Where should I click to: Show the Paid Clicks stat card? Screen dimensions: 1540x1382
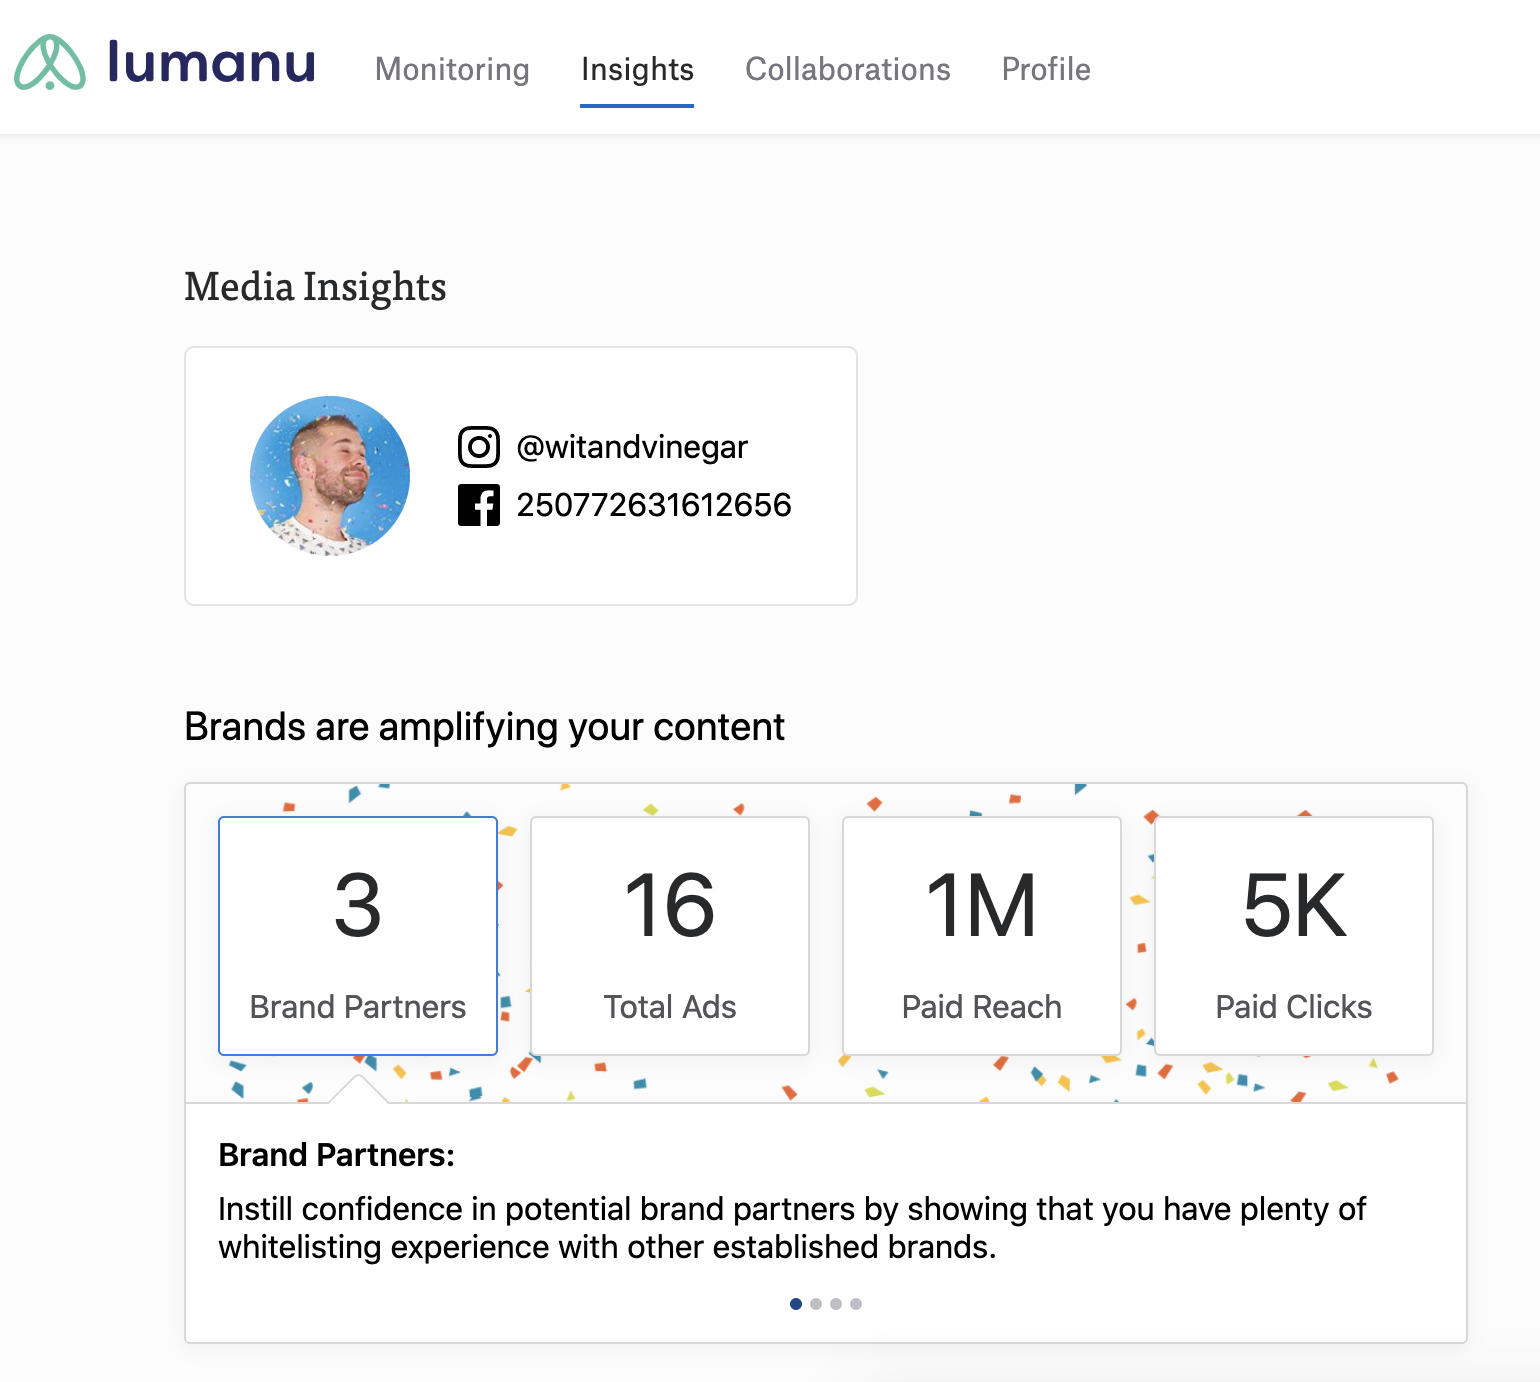[x=1294, y=936]
